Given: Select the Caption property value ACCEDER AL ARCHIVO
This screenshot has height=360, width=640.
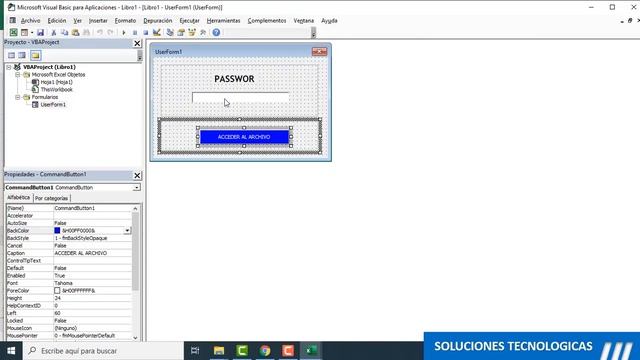Looking at the screenshot, I should [x=80, y=253].
